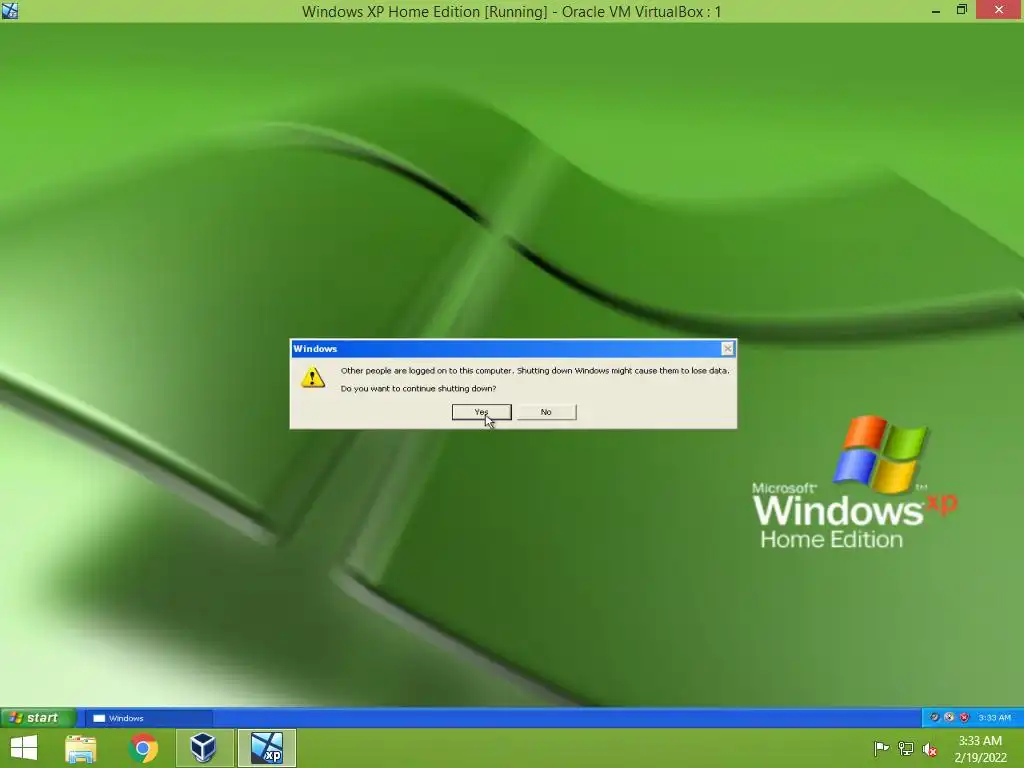This screenshot has height=768, width=1024.
Task: Cancel shutdown with the No button
Action: tap(546, 412)
